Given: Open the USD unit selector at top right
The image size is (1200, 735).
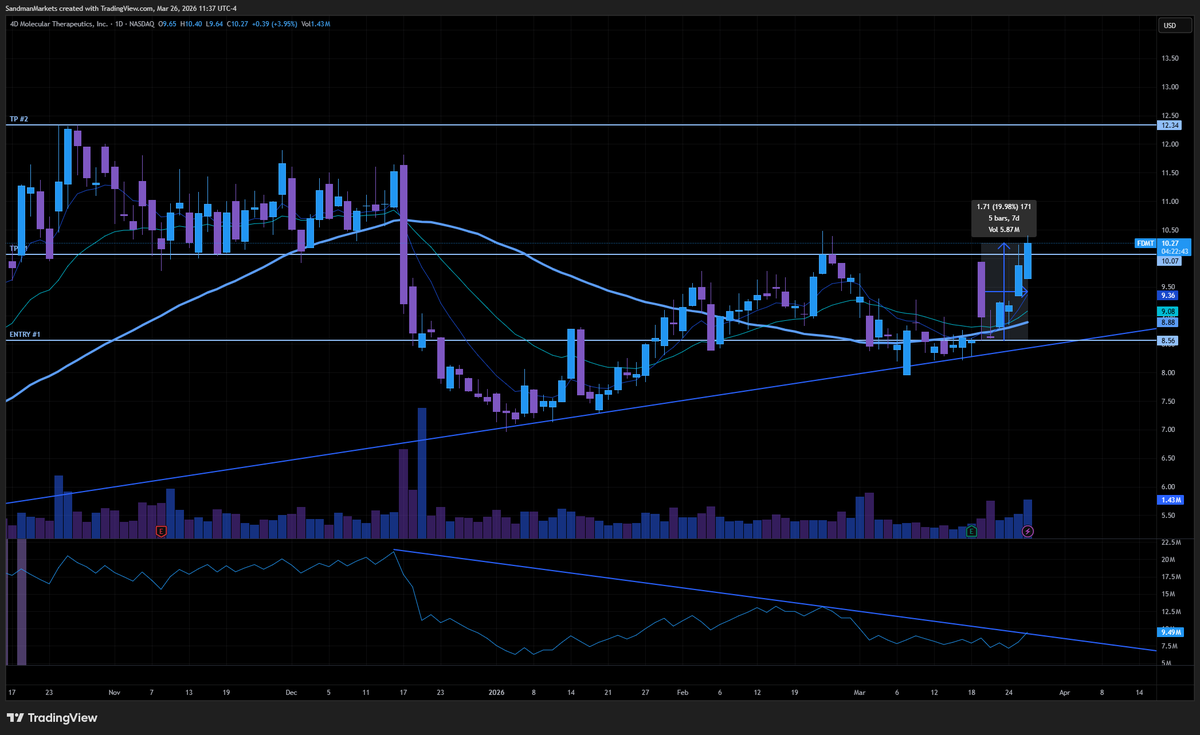Looking at the screenshot, I should point(1168,25).
